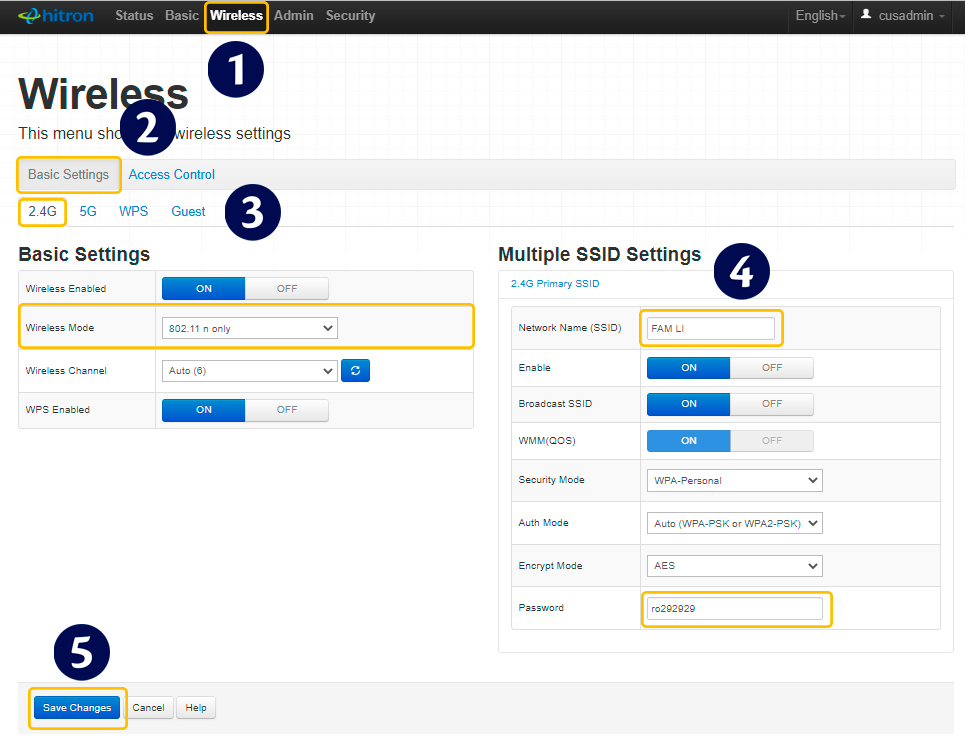Go to the Basic menu
Viewport: 965px width, 745px height.
[x=182, y=15]
